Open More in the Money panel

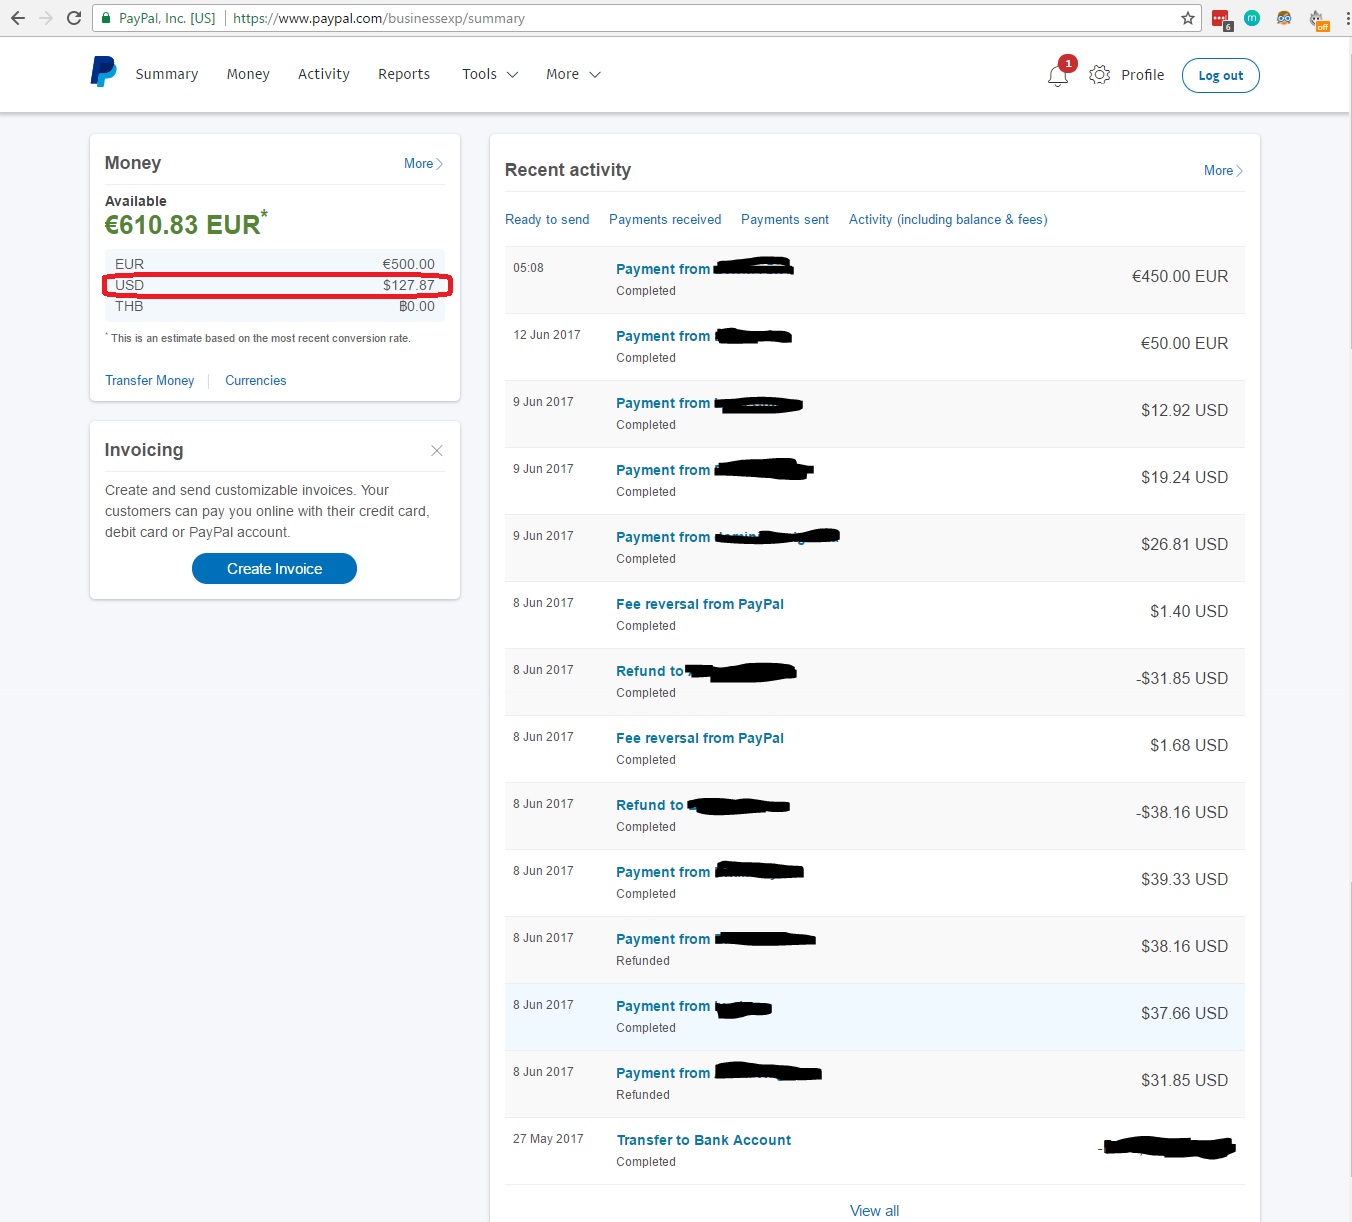coord(423,164)
